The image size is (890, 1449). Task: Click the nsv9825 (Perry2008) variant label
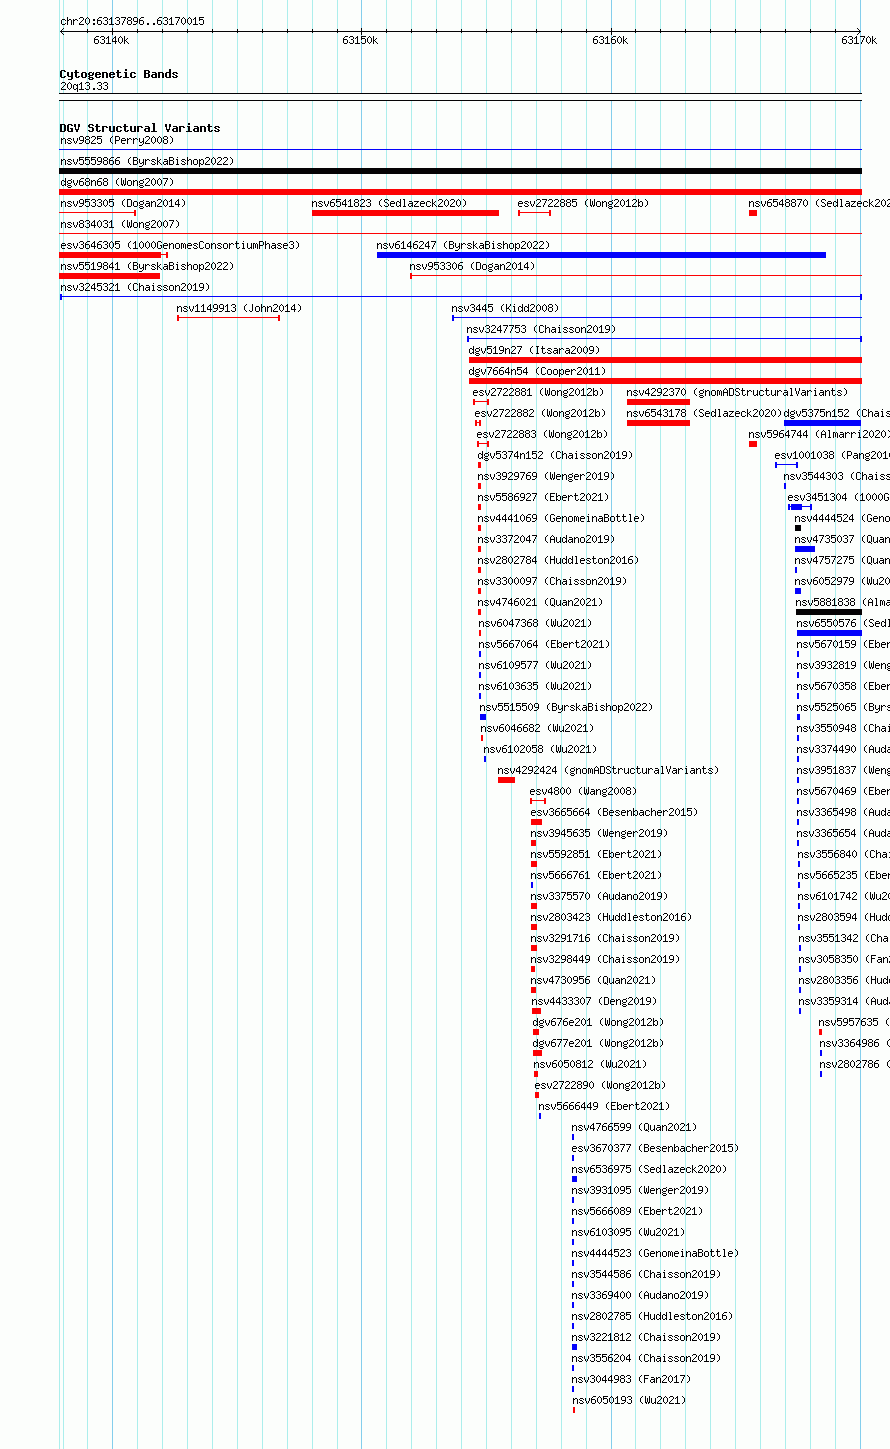pyautogui.click(x=116, y=140)
